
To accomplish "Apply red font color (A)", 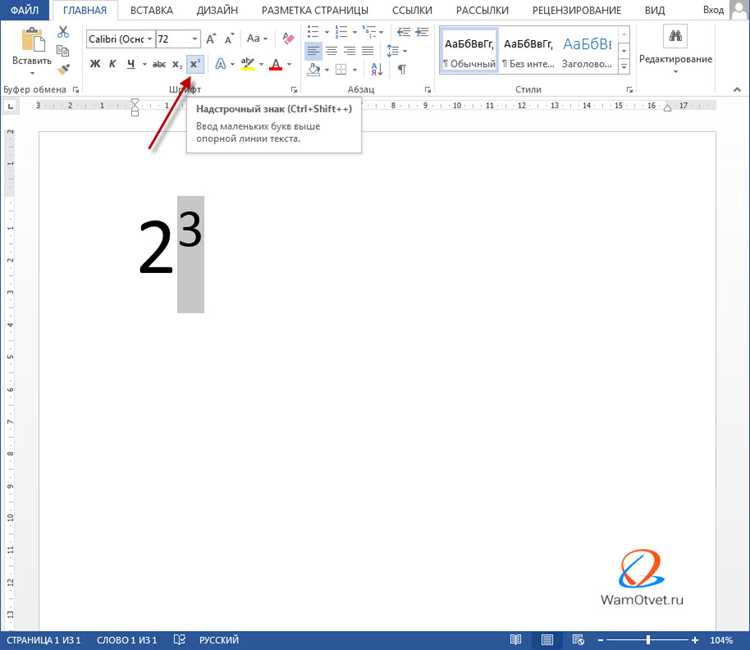I will coord(276,64).
